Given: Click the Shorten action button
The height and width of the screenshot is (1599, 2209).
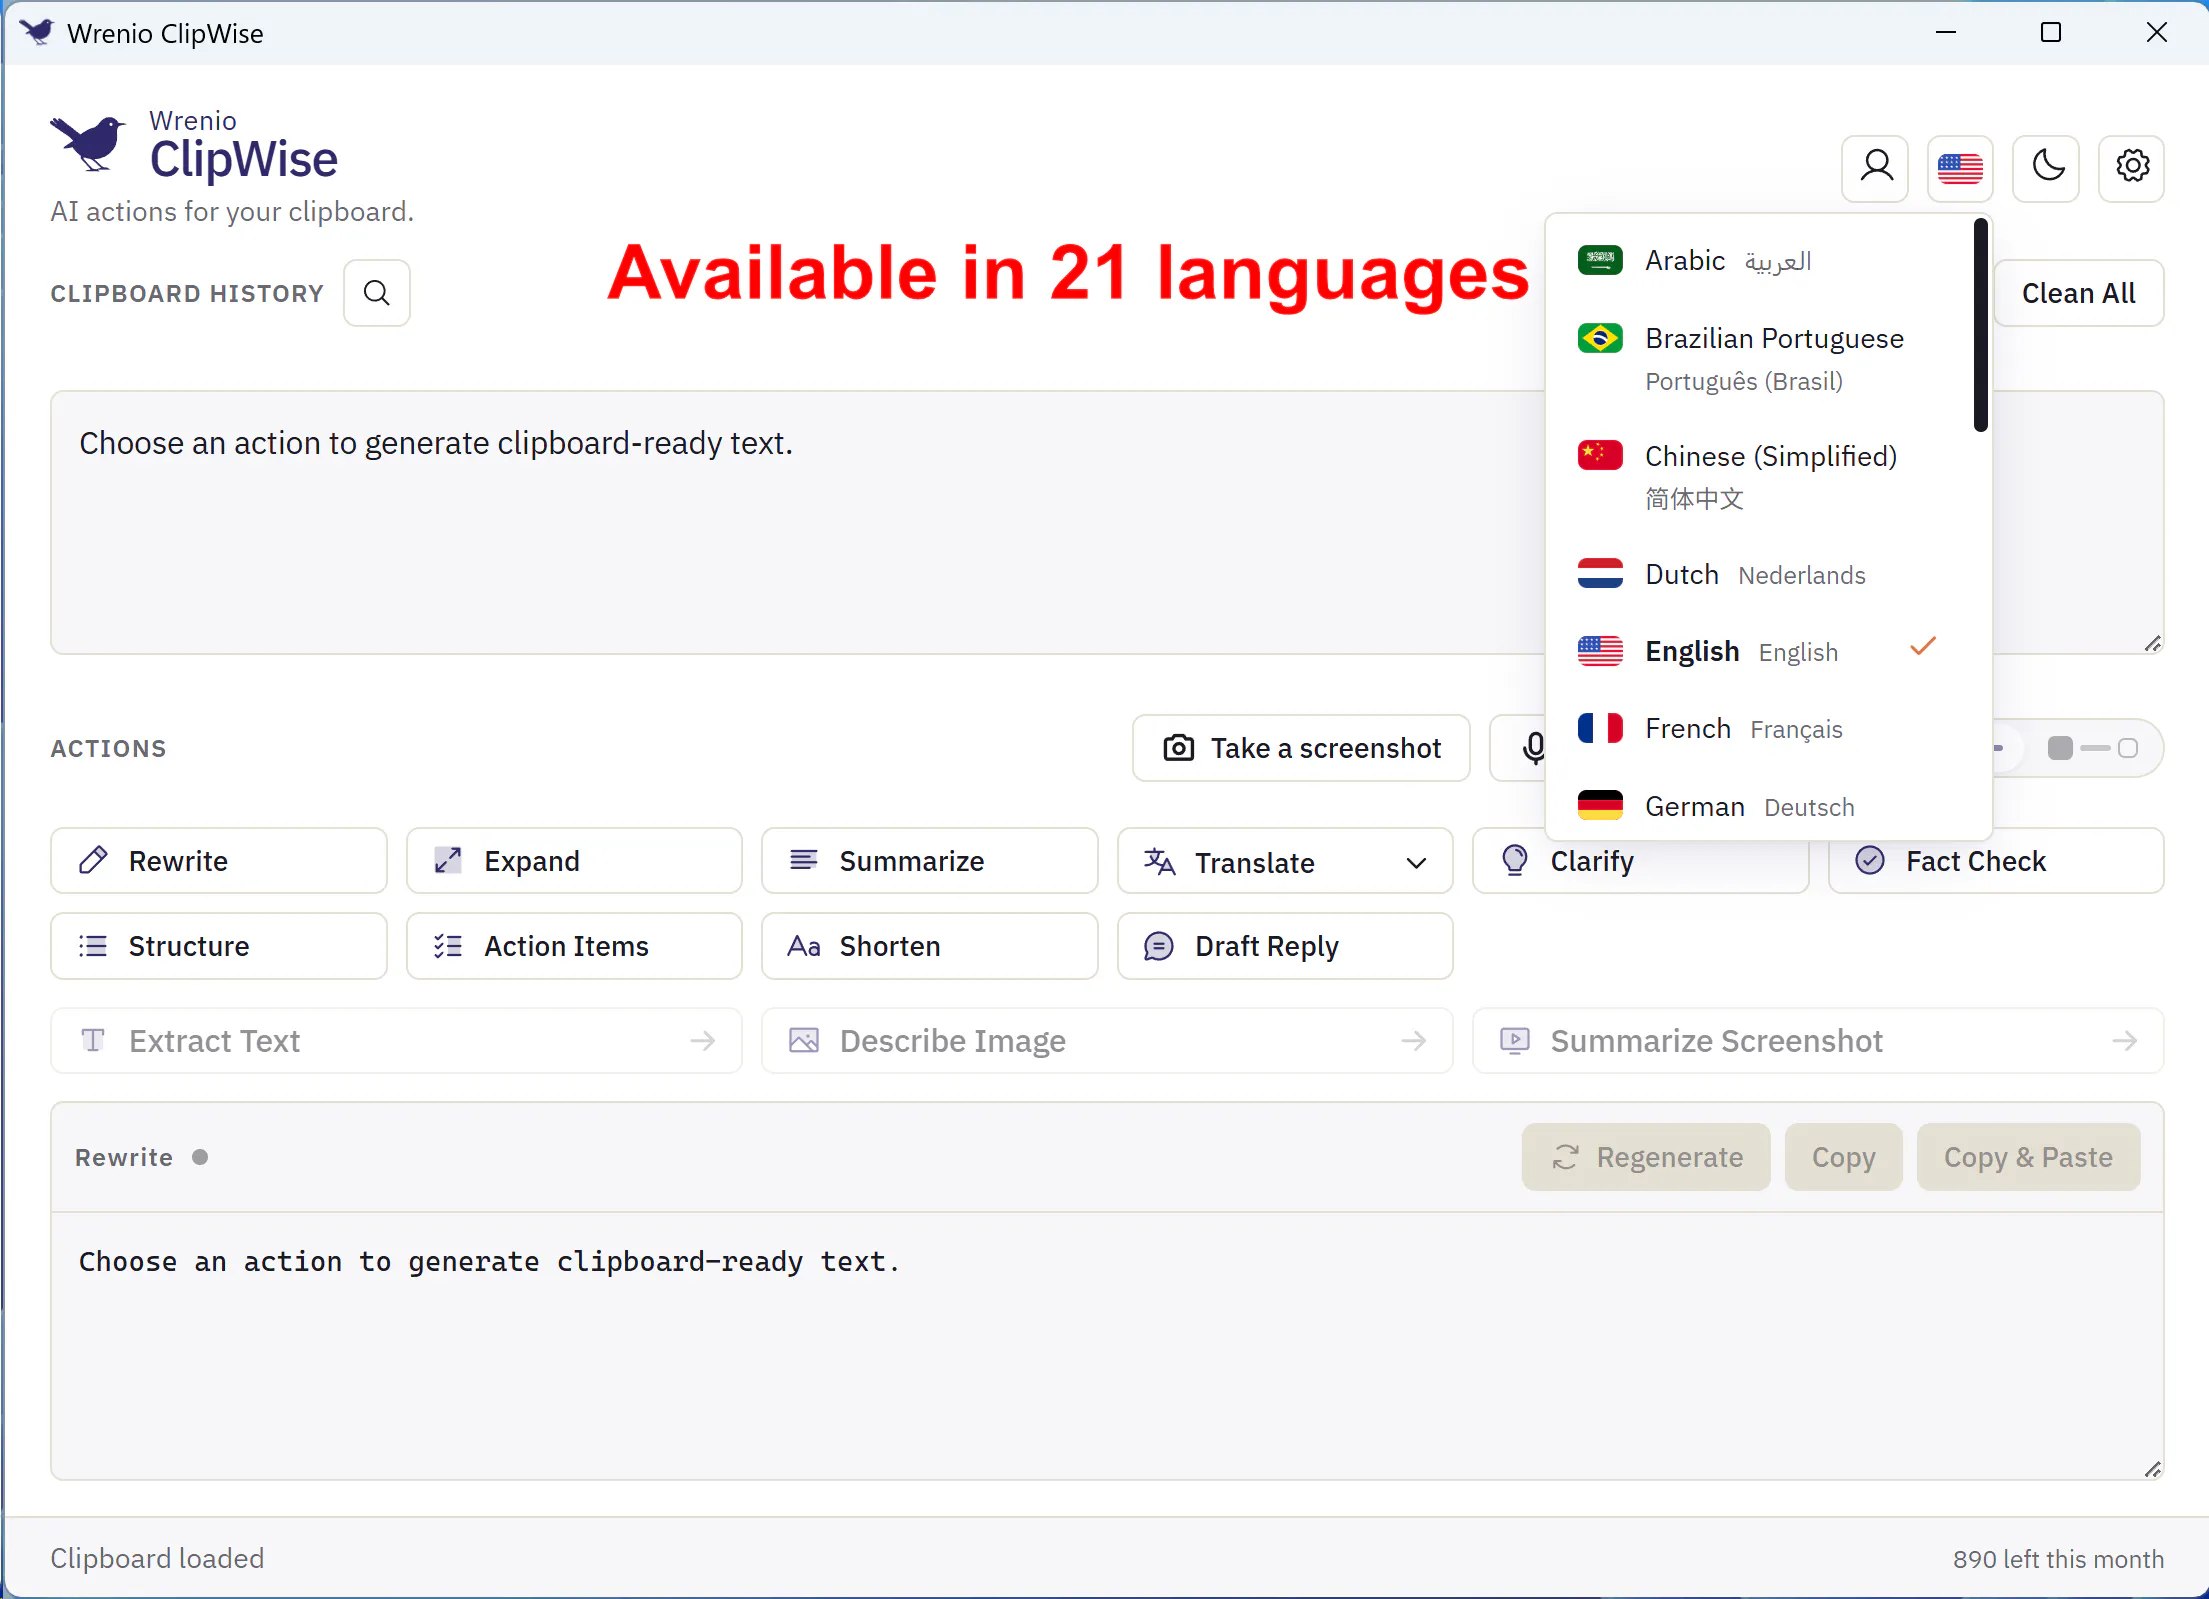Looking at the screenshot, I should 929,946.
